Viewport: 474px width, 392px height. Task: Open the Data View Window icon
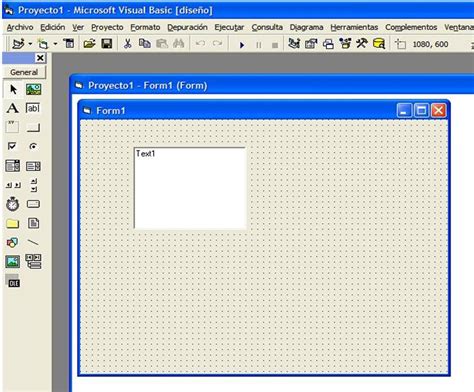pos(379,44)
